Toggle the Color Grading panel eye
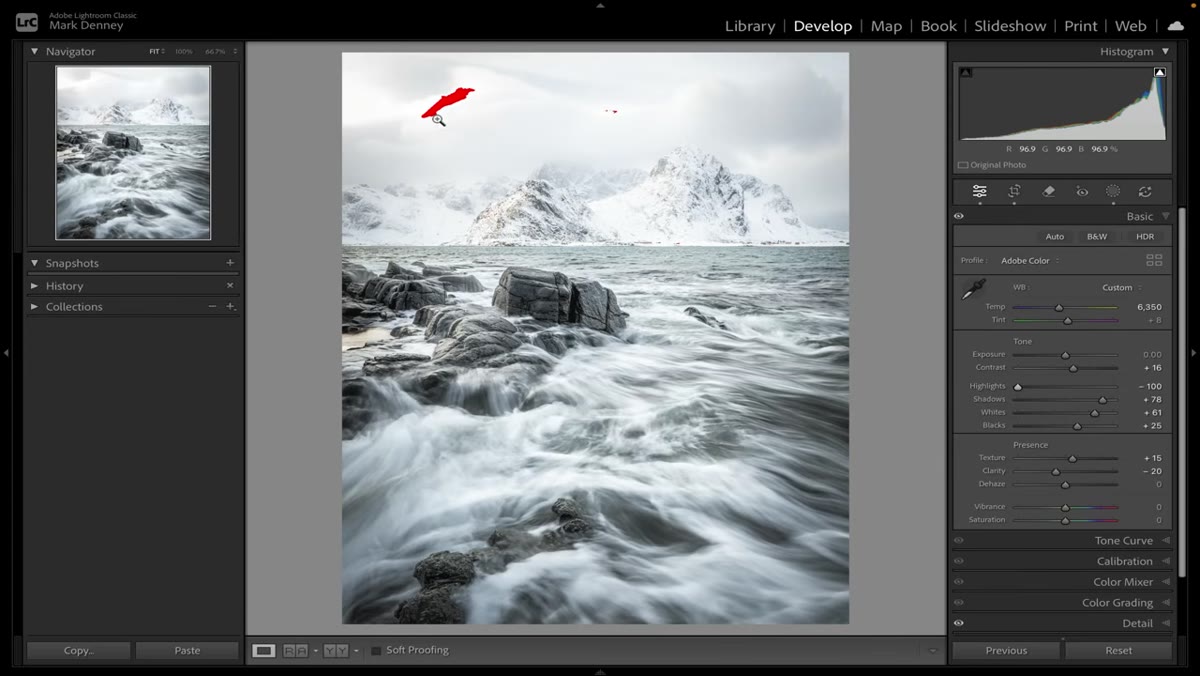This screenshot has width=1200, height=676. tap(959, 603)
